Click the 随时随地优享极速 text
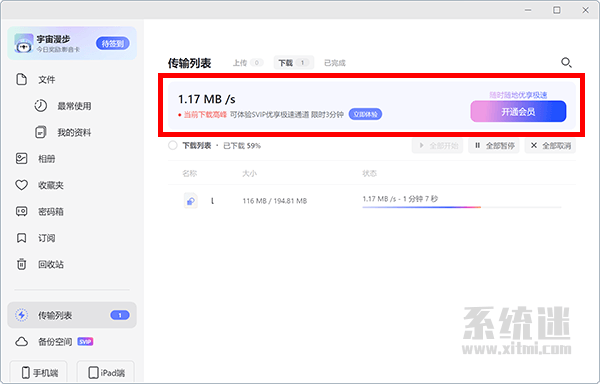Viewport: 600px width, 384px height. point(518,95)
